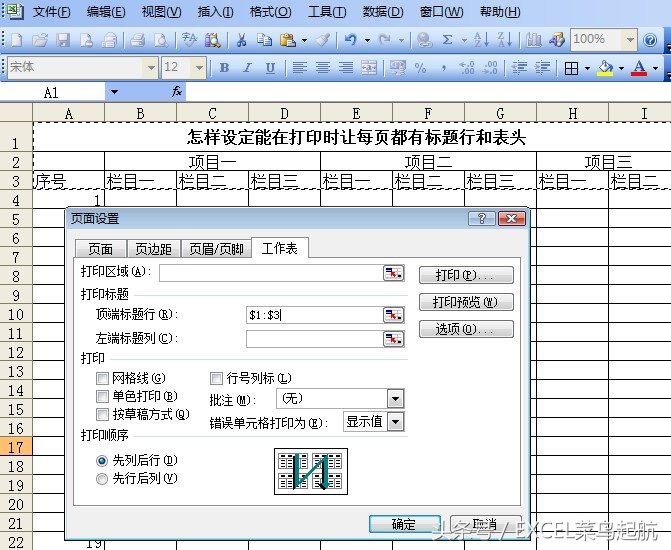Click the Save icon in toolbar
The image size is (671, 550).
pos(63,40)
